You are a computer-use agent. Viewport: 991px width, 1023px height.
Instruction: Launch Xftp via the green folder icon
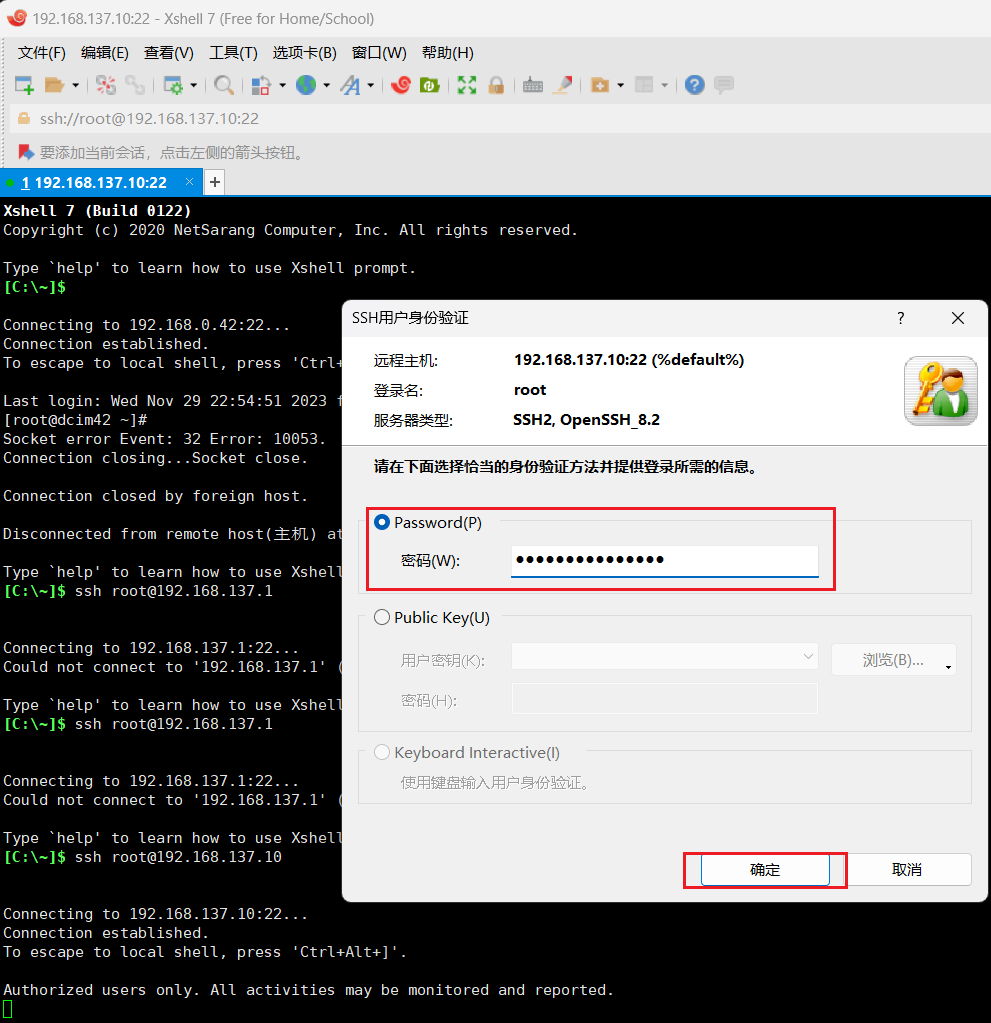429,85
